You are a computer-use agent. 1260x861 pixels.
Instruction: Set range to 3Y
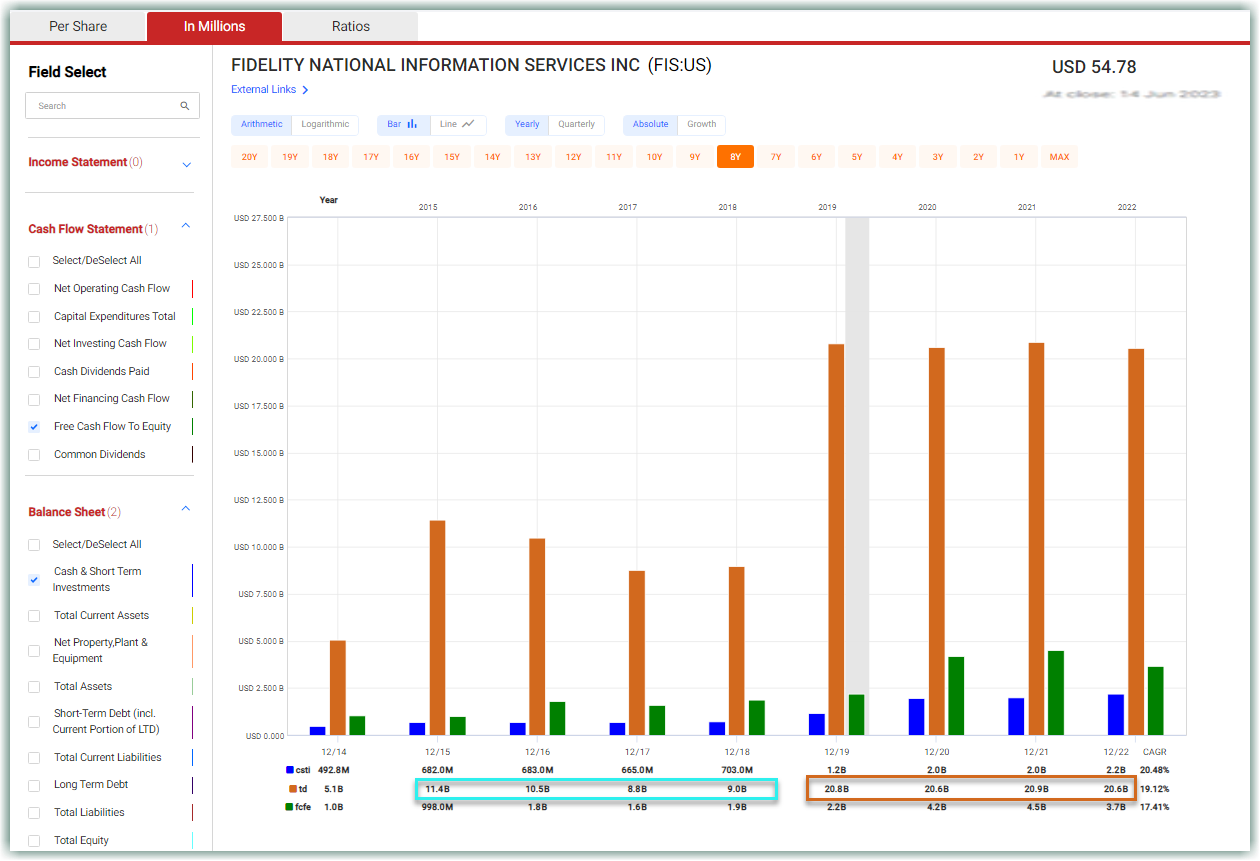tap(938, 157)
